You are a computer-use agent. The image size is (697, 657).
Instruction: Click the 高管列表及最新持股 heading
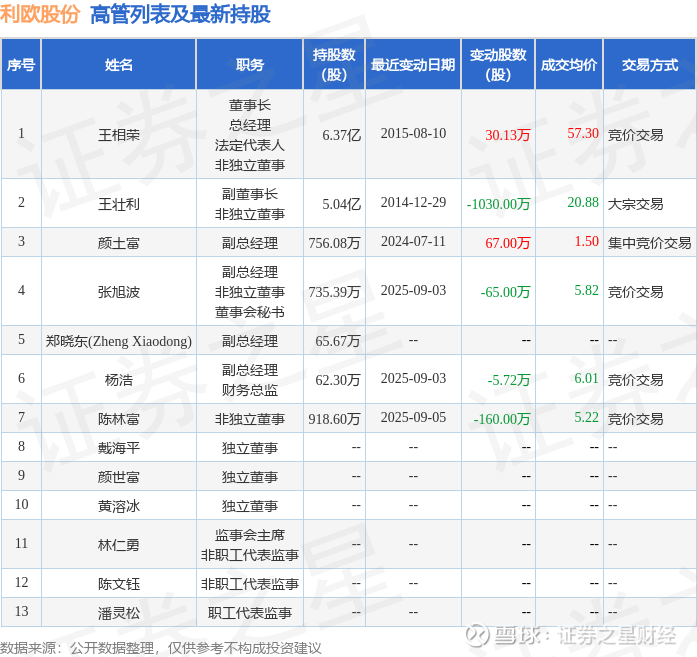[180, 14]
